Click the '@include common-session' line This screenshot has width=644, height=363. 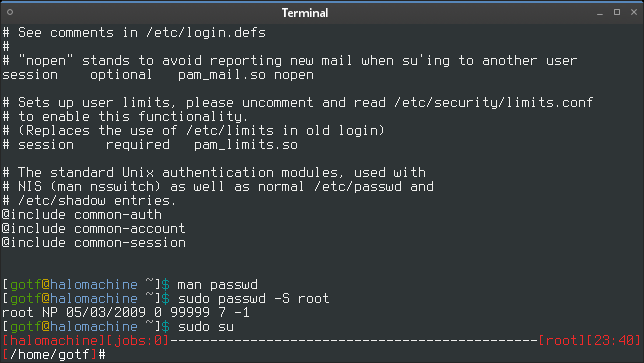click(94, 243)
